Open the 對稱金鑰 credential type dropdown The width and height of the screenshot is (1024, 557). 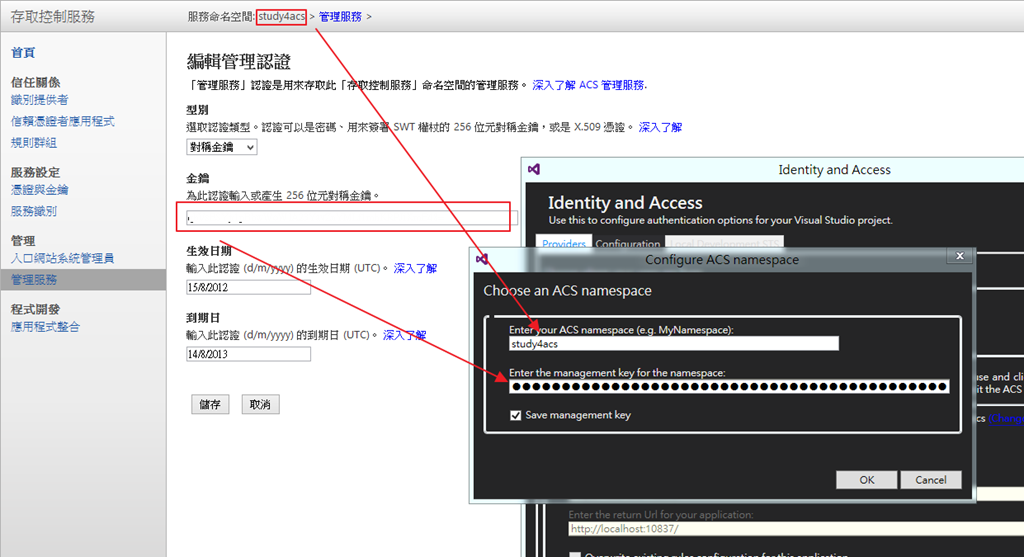(x=221, y=148)
